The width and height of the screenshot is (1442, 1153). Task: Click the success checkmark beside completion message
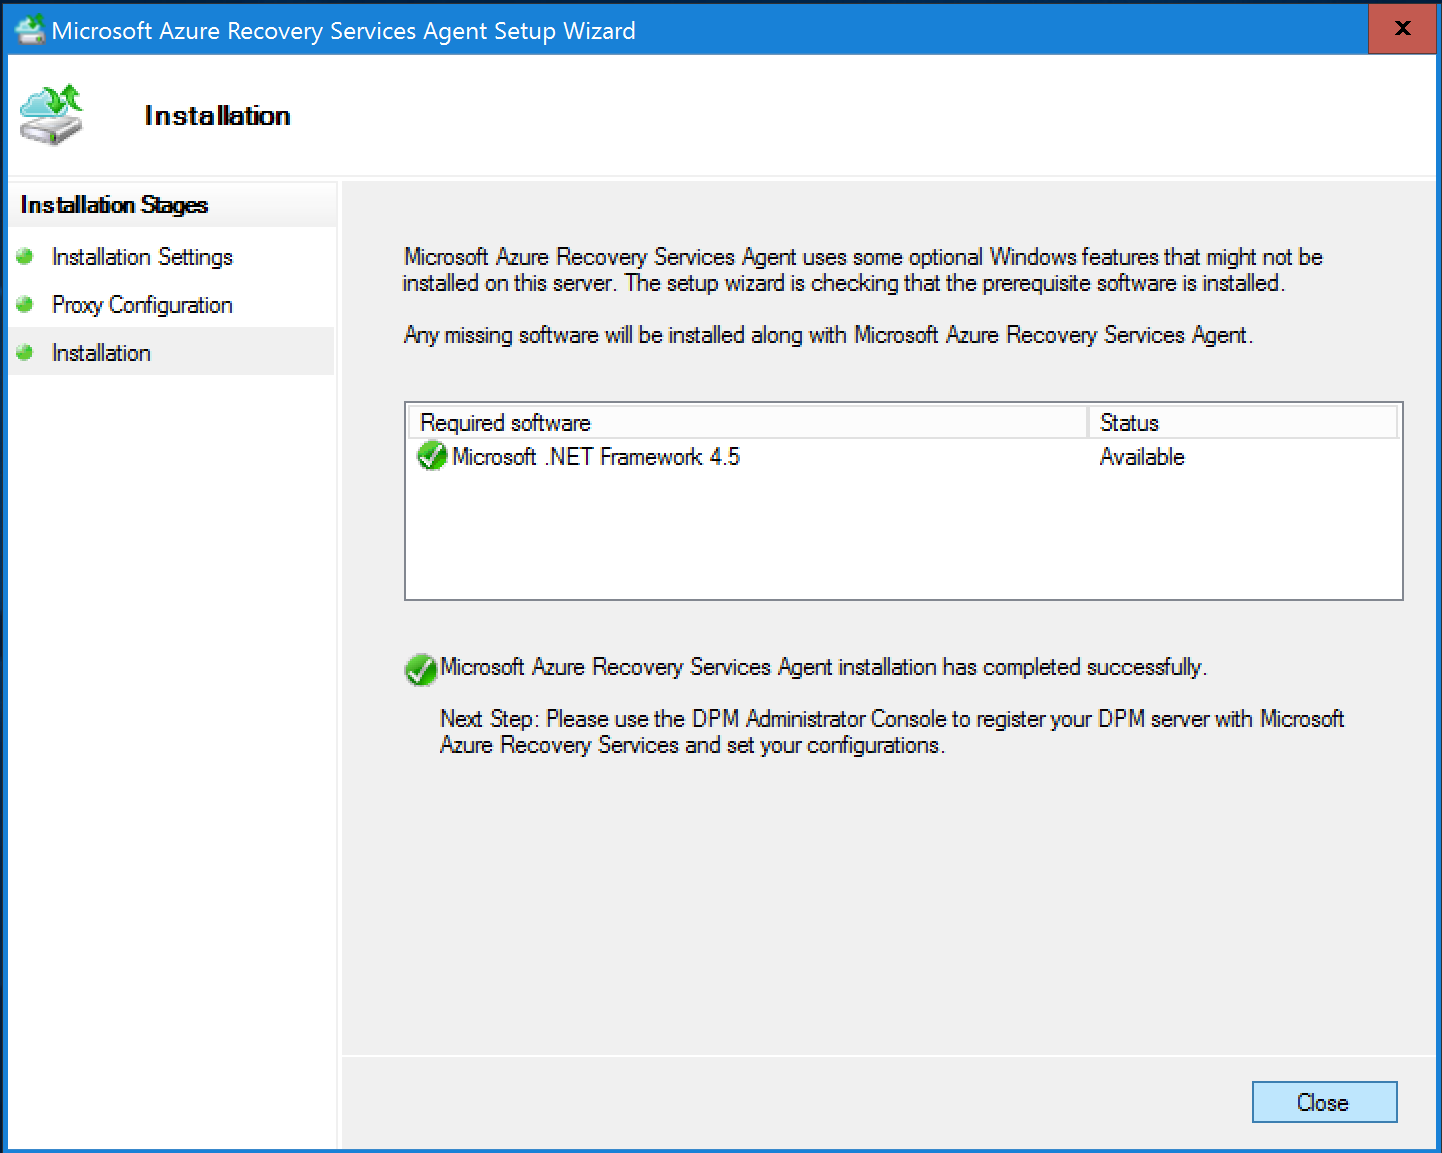point(420,669)
